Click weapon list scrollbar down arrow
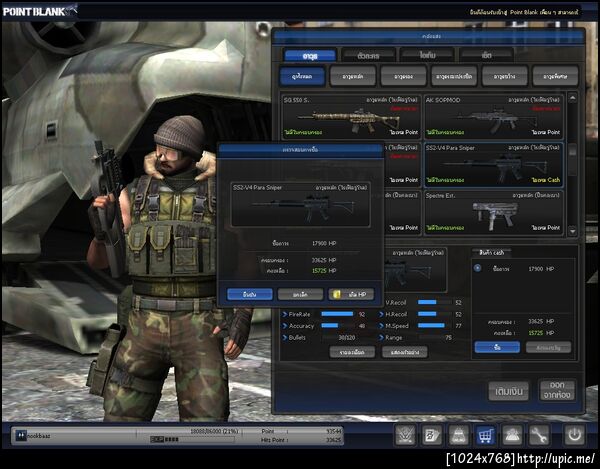 pos(572,231)
